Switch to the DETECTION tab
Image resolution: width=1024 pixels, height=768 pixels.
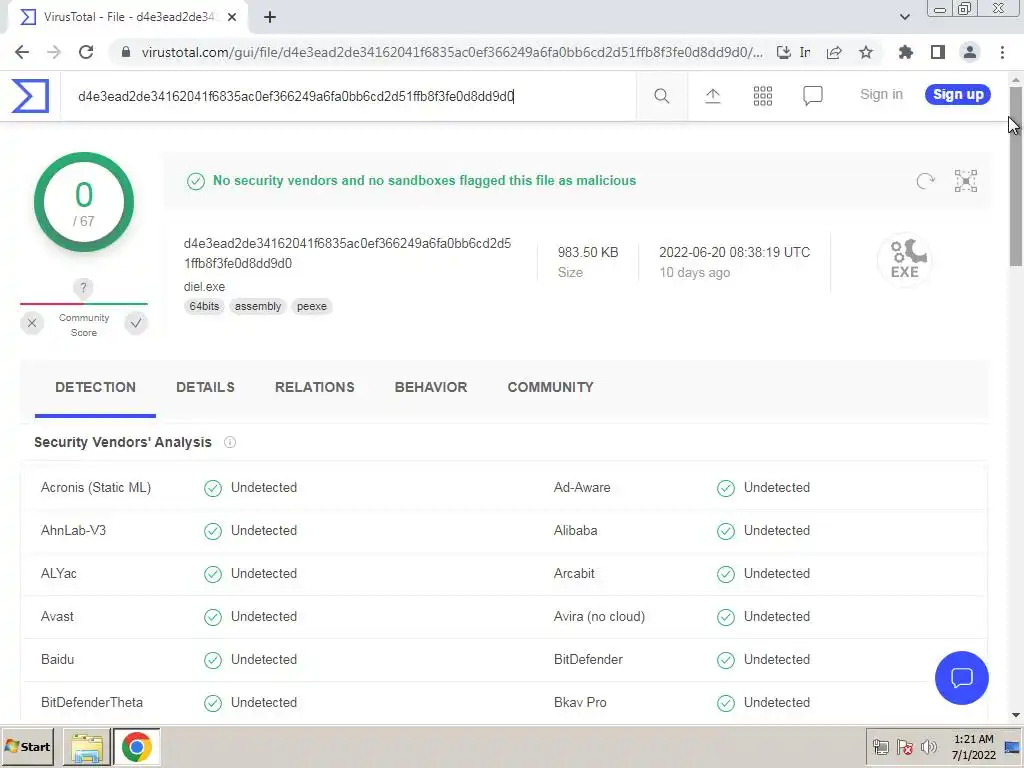(x=95, y=387)
